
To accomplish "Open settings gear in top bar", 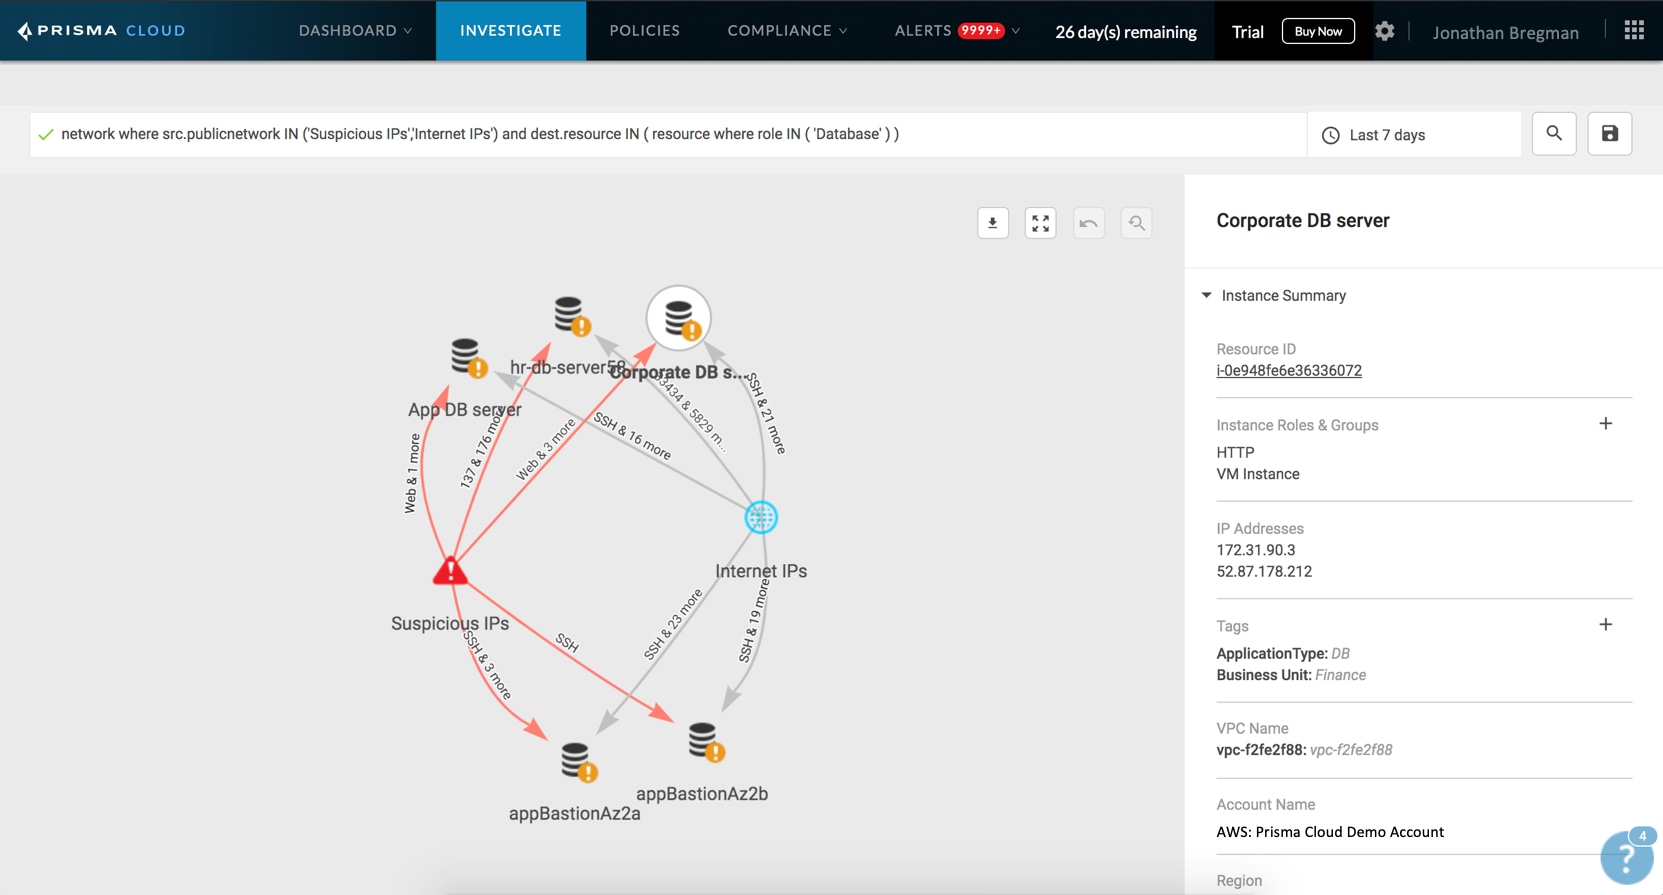I will click(1384, 31).
